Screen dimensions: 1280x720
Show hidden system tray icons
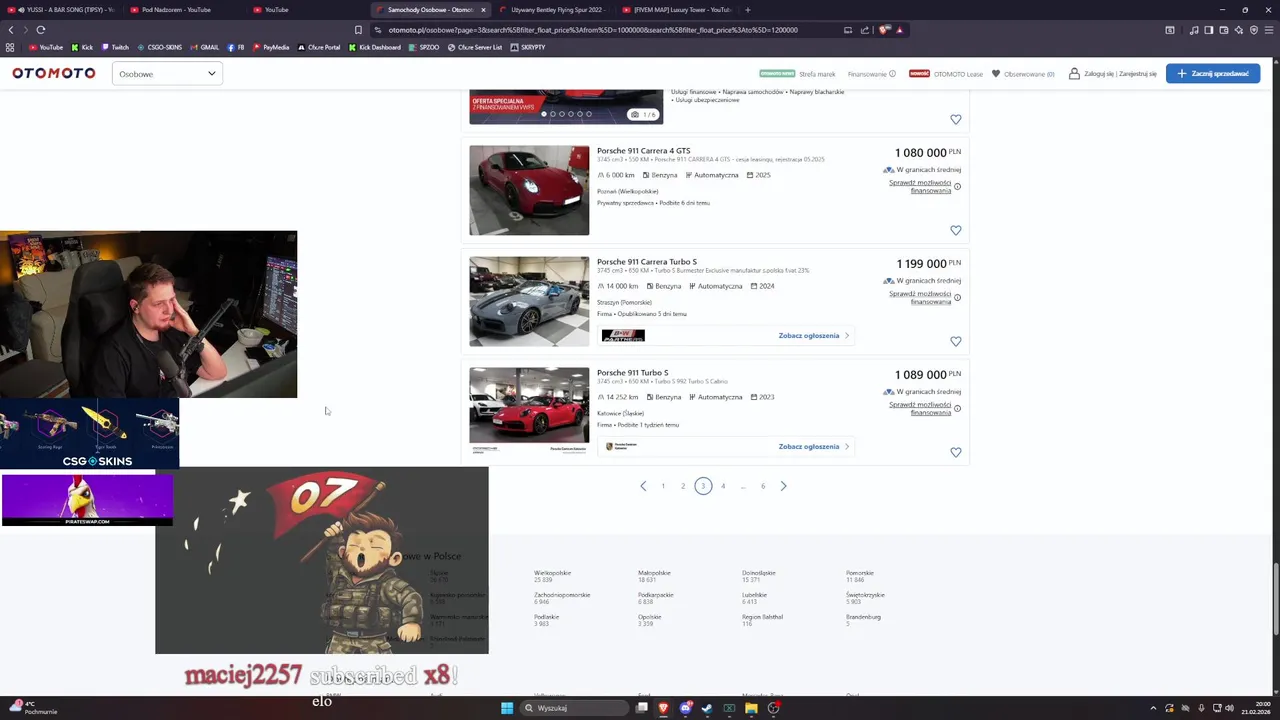[1153, 708]
